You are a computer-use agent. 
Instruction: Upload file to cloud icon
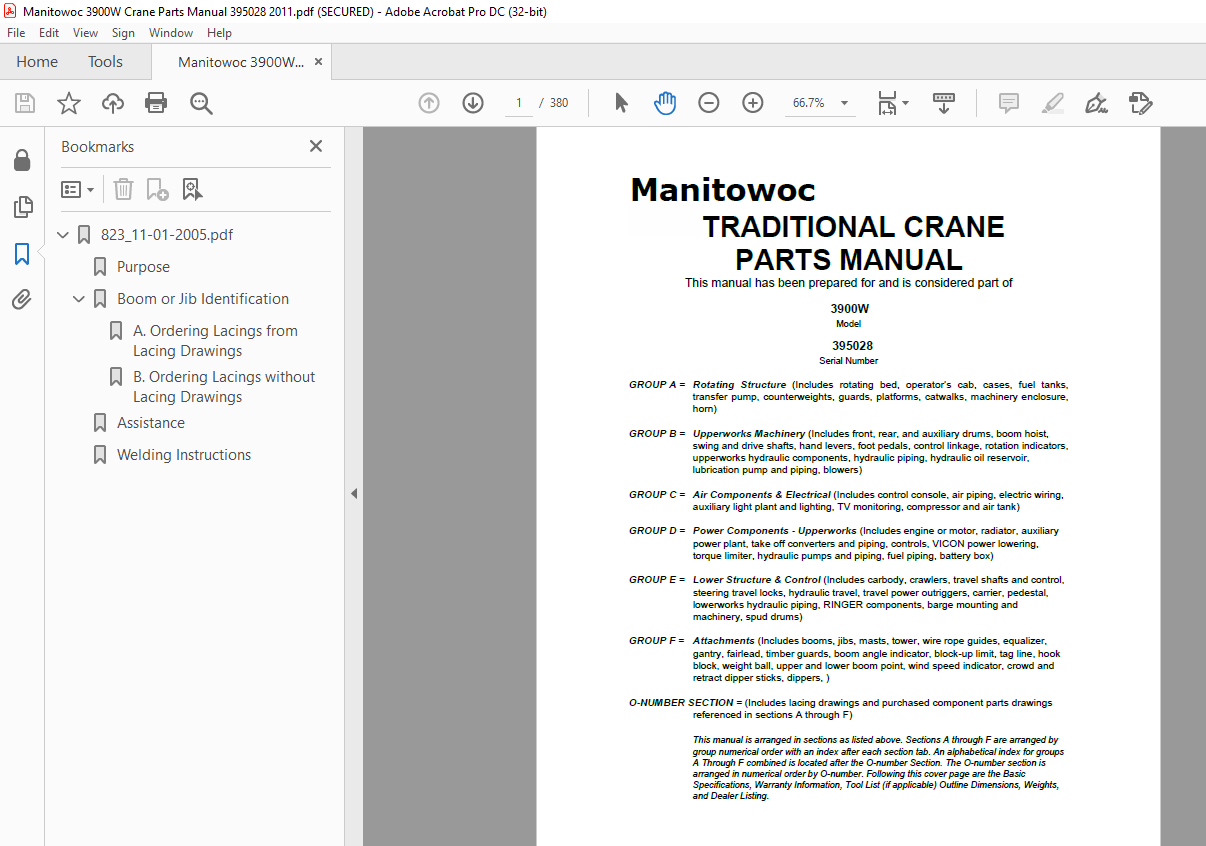(x=113, y=103)
